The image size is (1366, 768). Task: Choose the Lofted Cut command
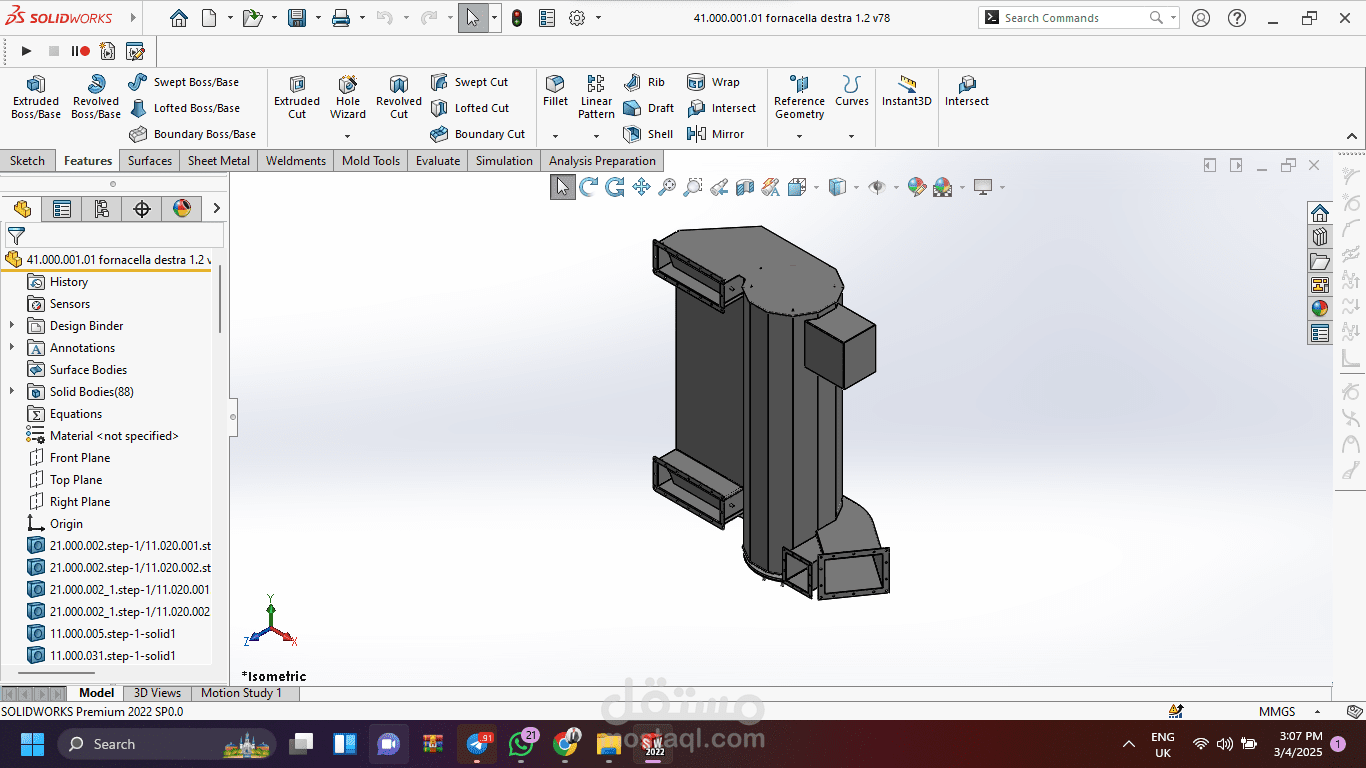[470, 108]
